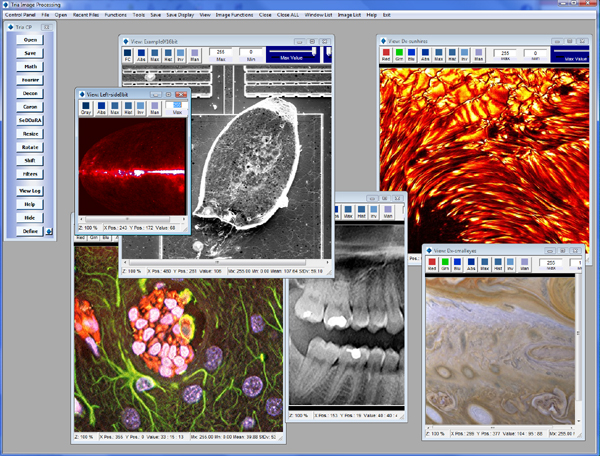Click the Red channel icon in sunhess view
Viewport: 600px width, 456px height.
[388, 52]
